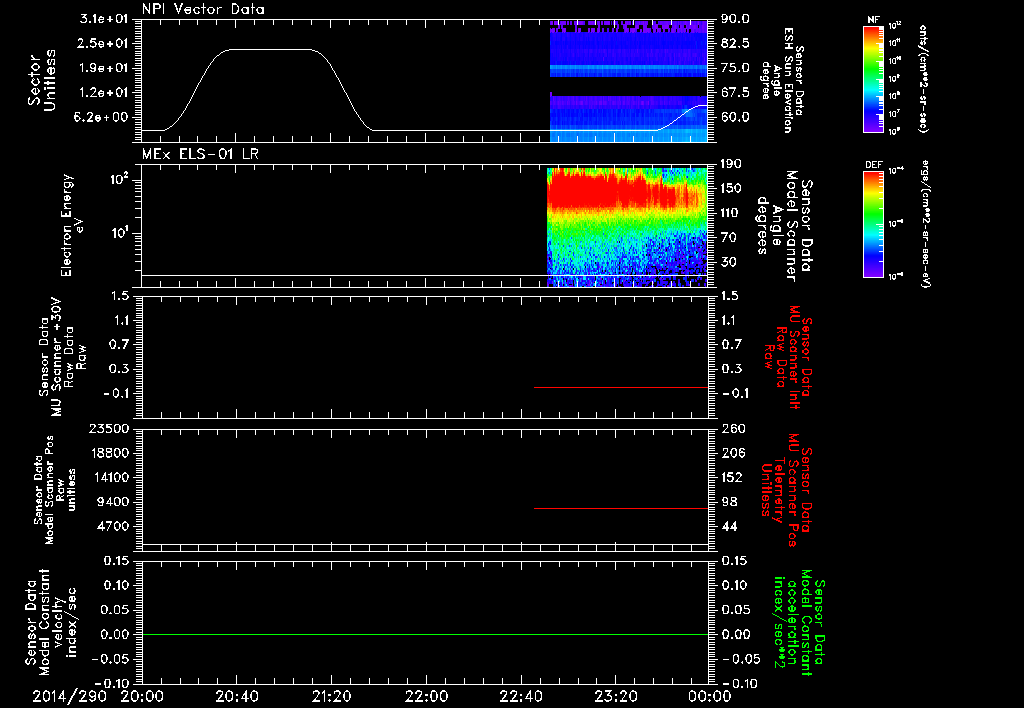This screenshot has height=708, width=1024.
Task: Click the '9400' scanner position tick
Action: point(112,502)
